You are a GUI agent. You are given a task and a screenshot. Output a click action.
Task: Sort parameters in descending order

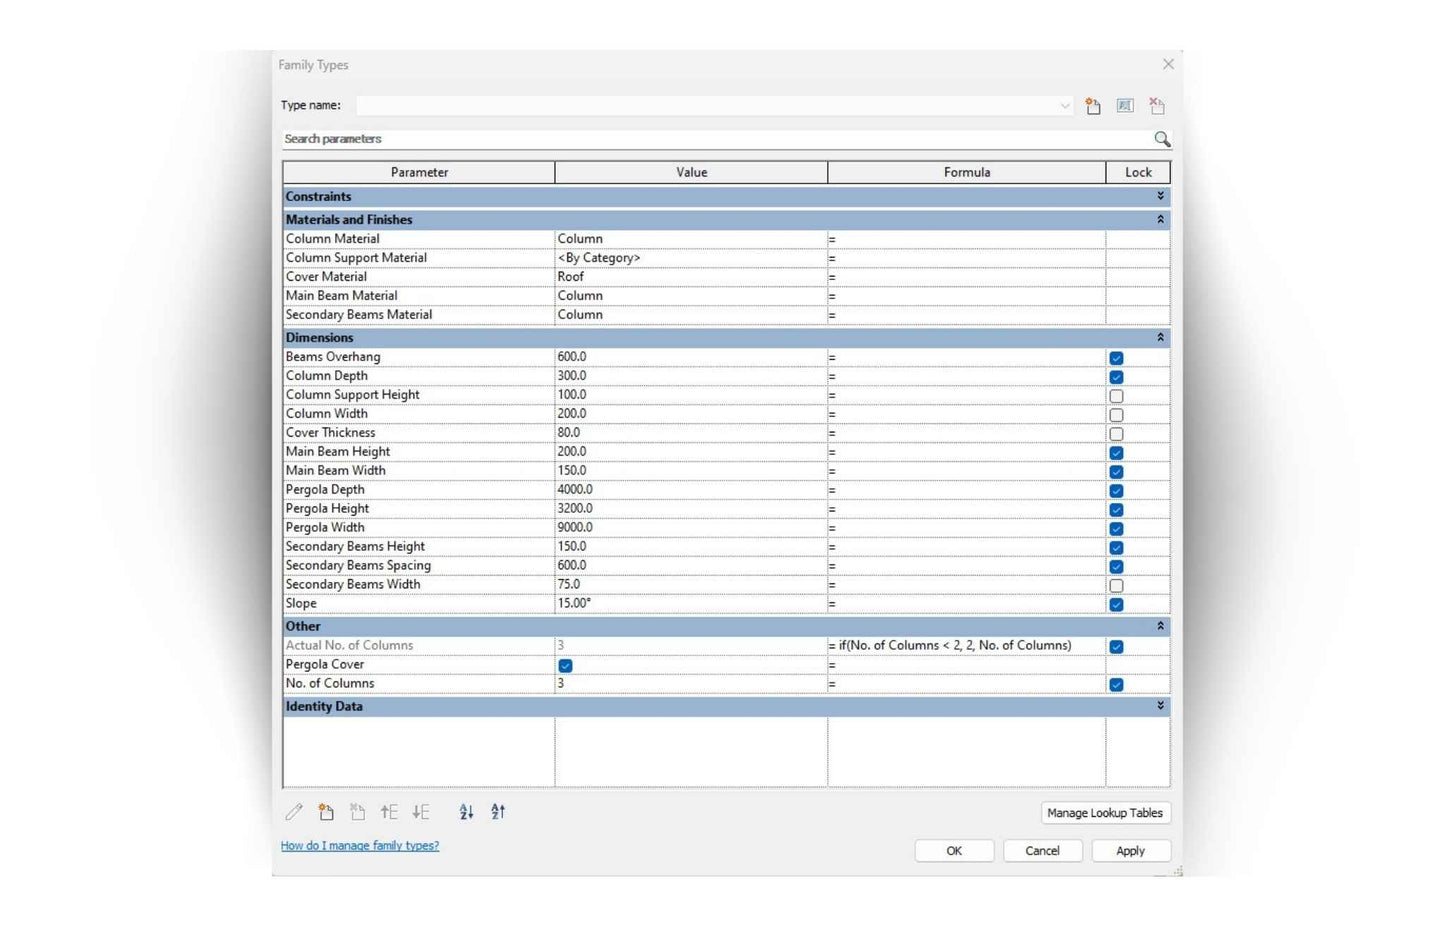[x=498, y=812]
